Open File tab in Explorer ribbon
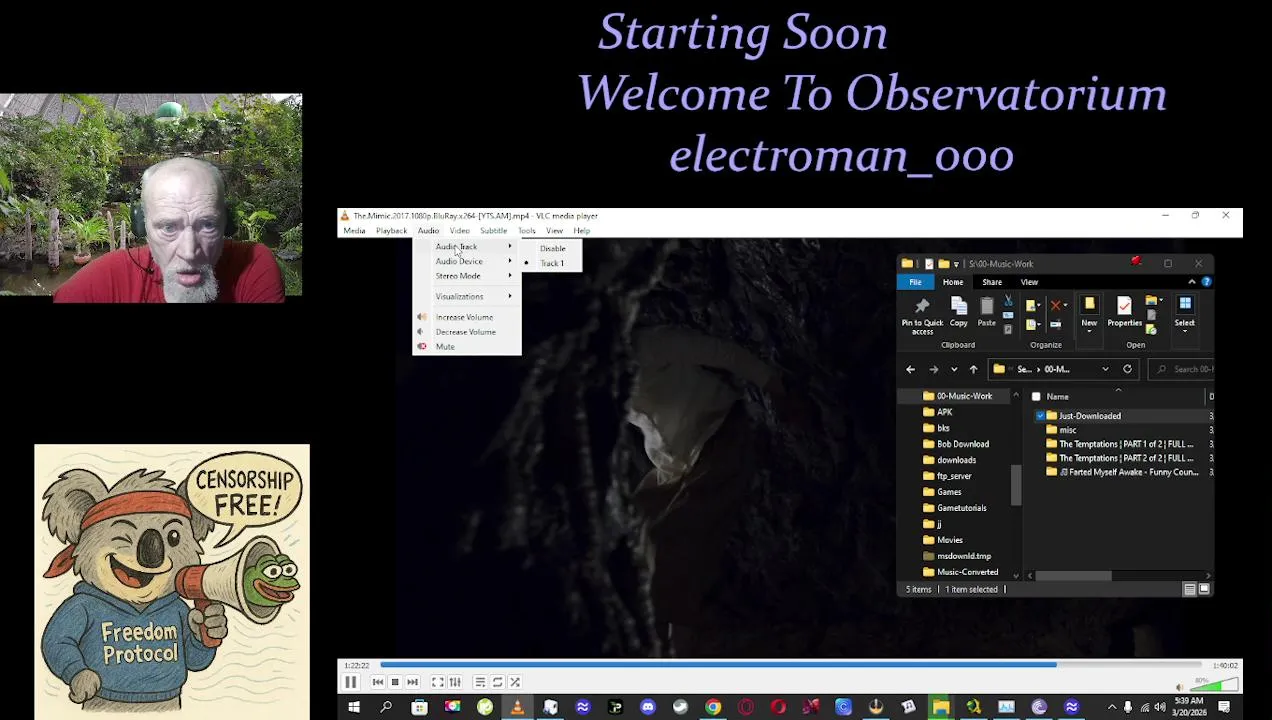Image resolution: width=1272 pixels, height=720 pixels. 915,282
